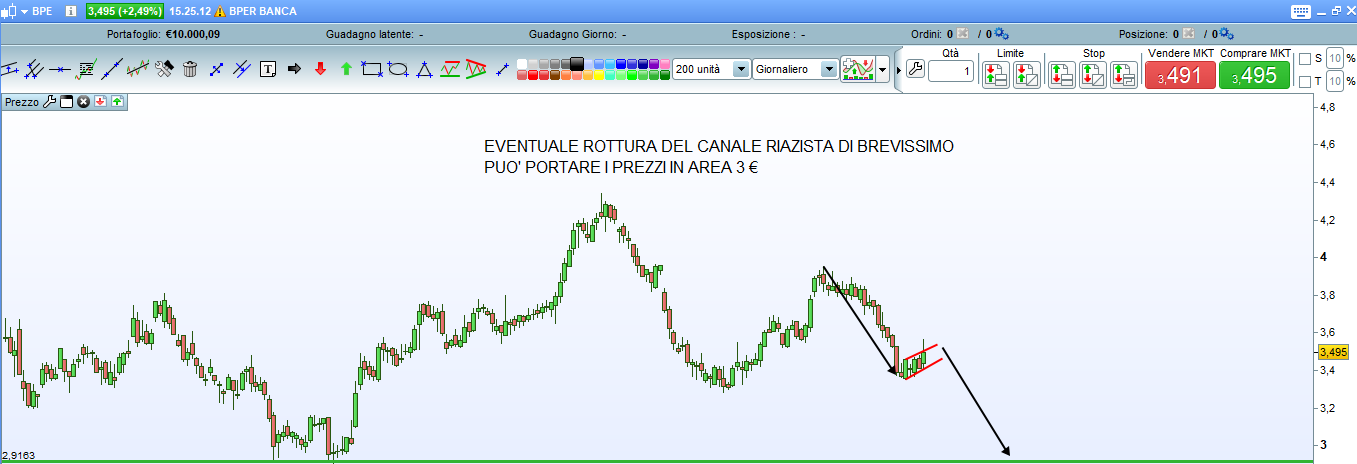Select the horizontal line drawing tool
The height and width of the screenshot is (464, 1357).
click(60, 69)
